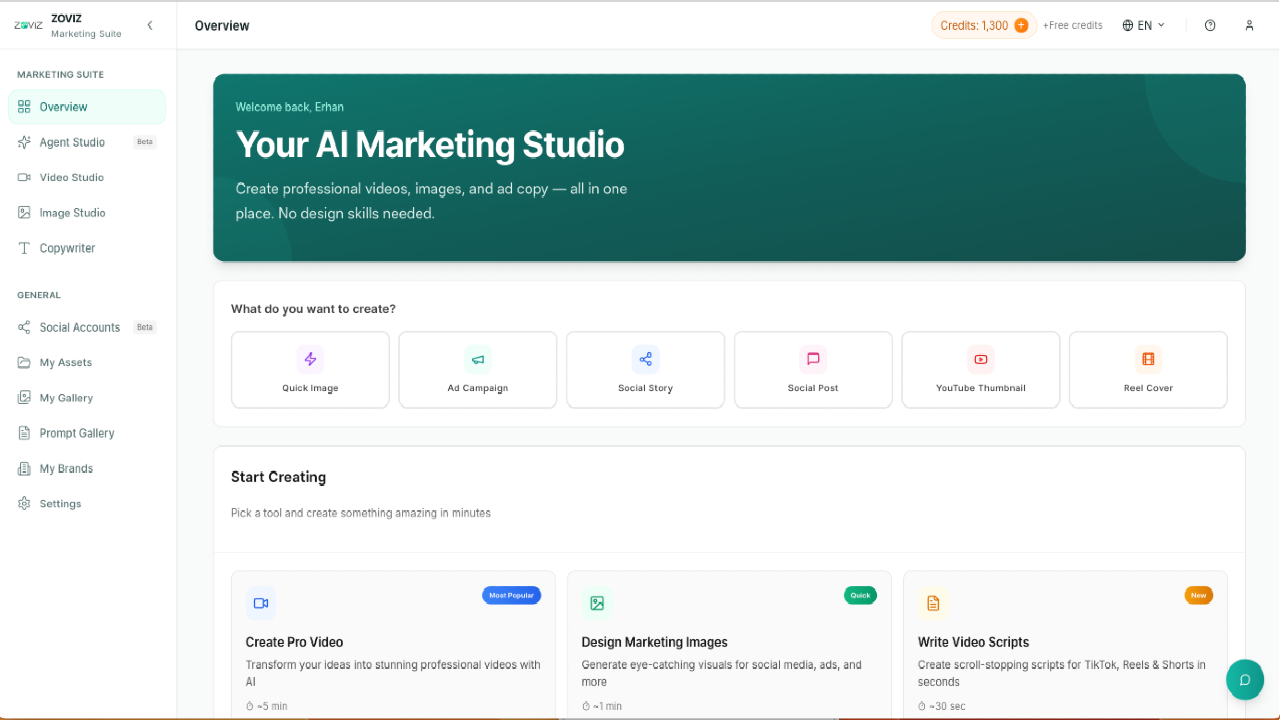Choose the Social Post card
Screen dimensions: 1280x720
coord(813,370)
